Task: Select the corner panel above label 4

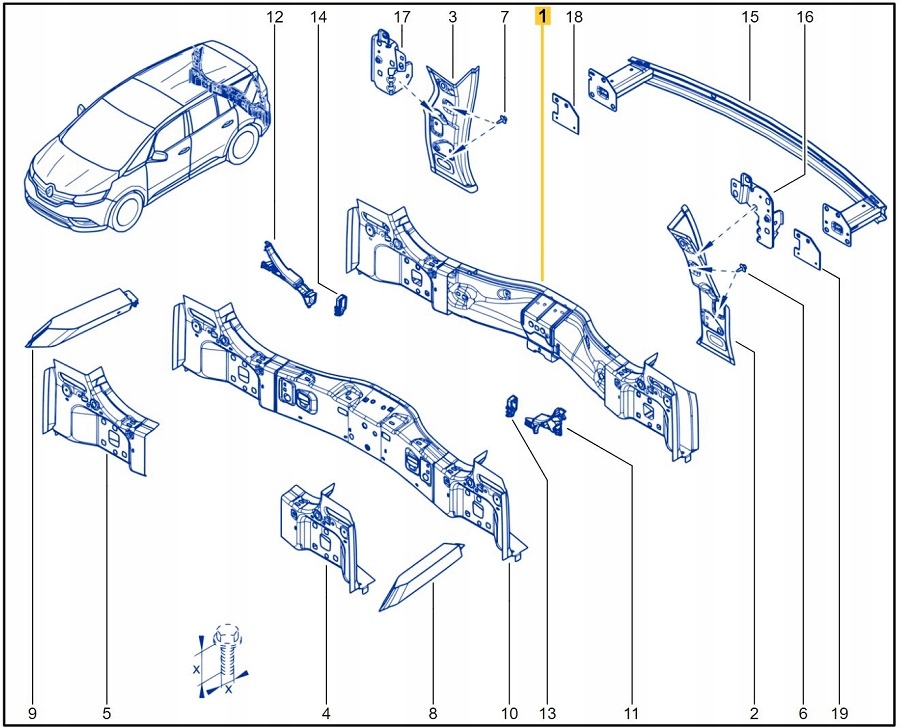Action: point(326,537)
